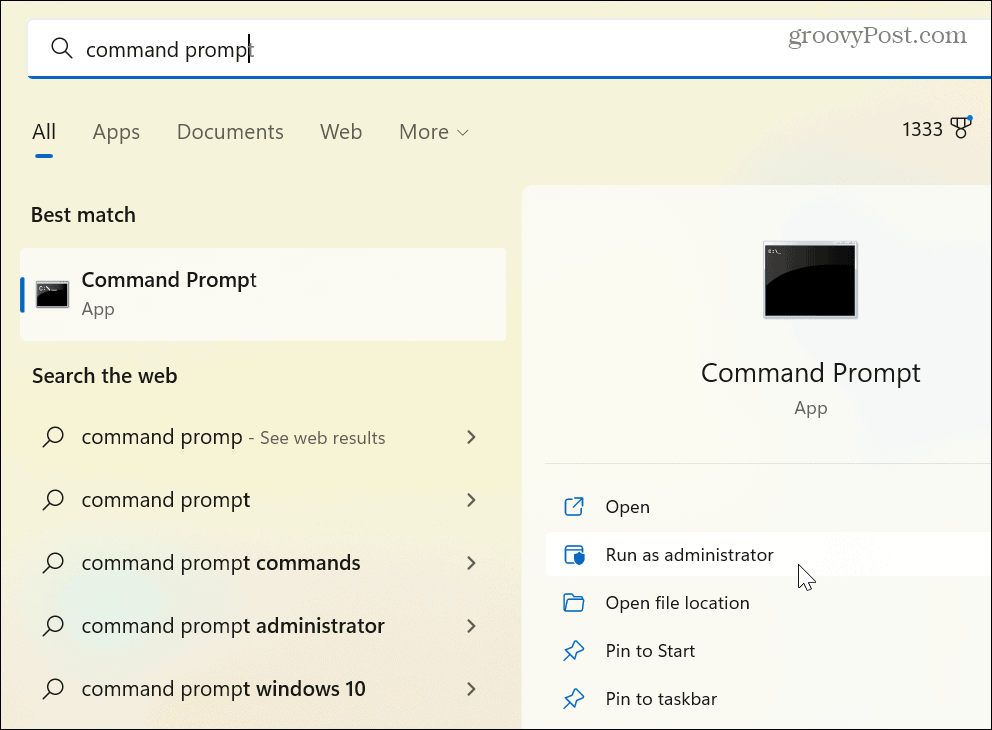Select the 'command prompt windows 10' suggestion
The image size is (992, 730).
coord(223,689)
